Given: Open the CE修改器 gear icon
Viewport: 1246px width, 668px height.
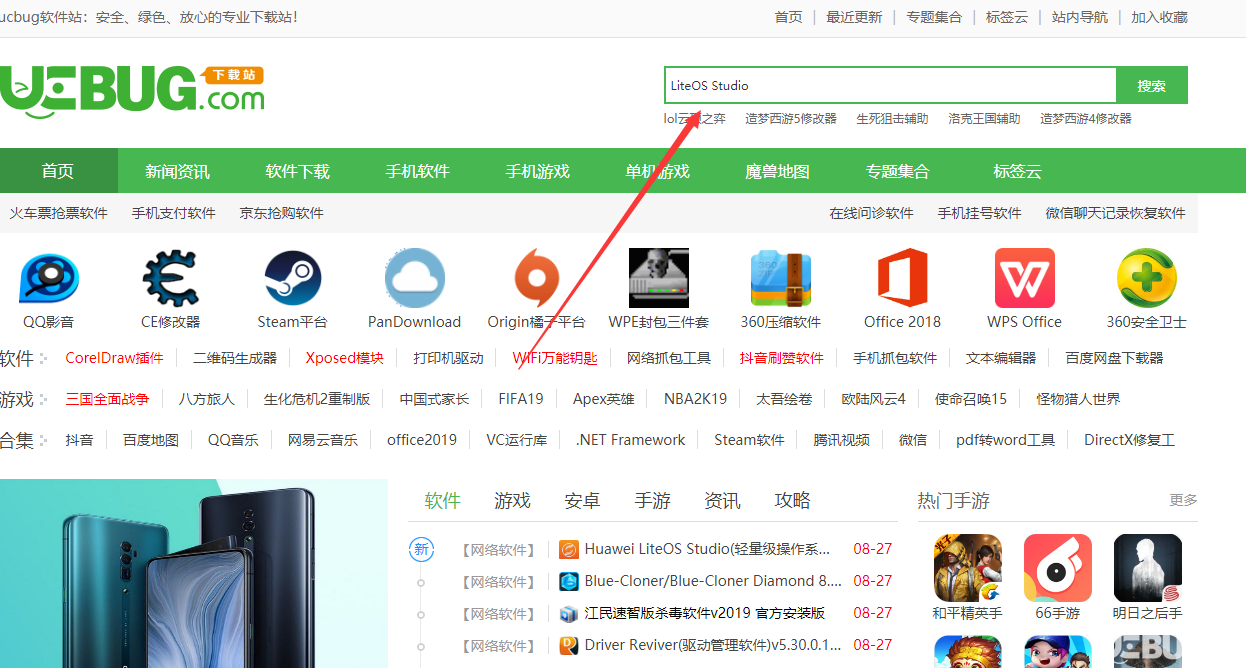Looking at the screenshot, I should coord(170,278).
